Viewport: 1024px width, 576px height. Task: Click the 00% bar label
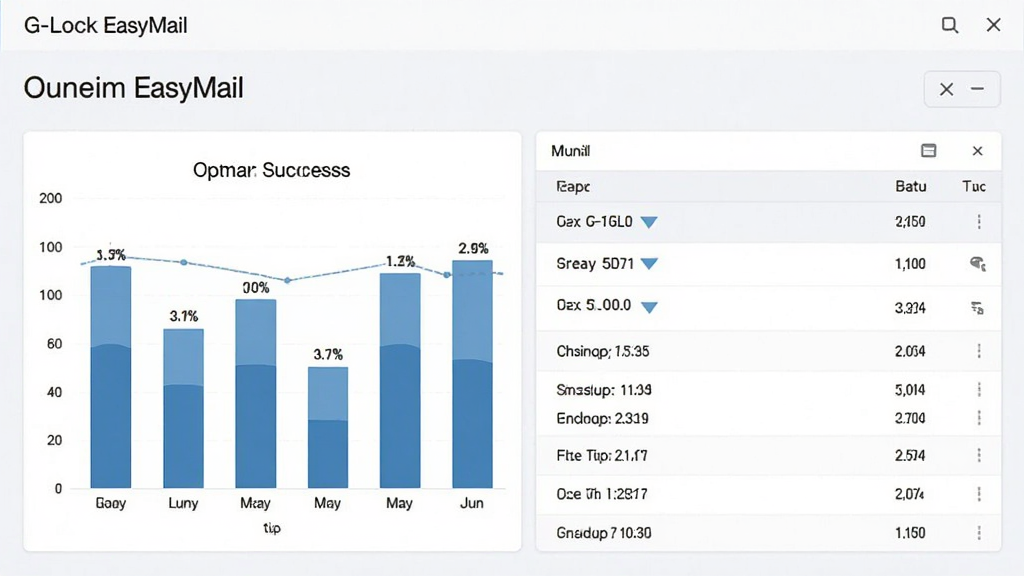256,287
